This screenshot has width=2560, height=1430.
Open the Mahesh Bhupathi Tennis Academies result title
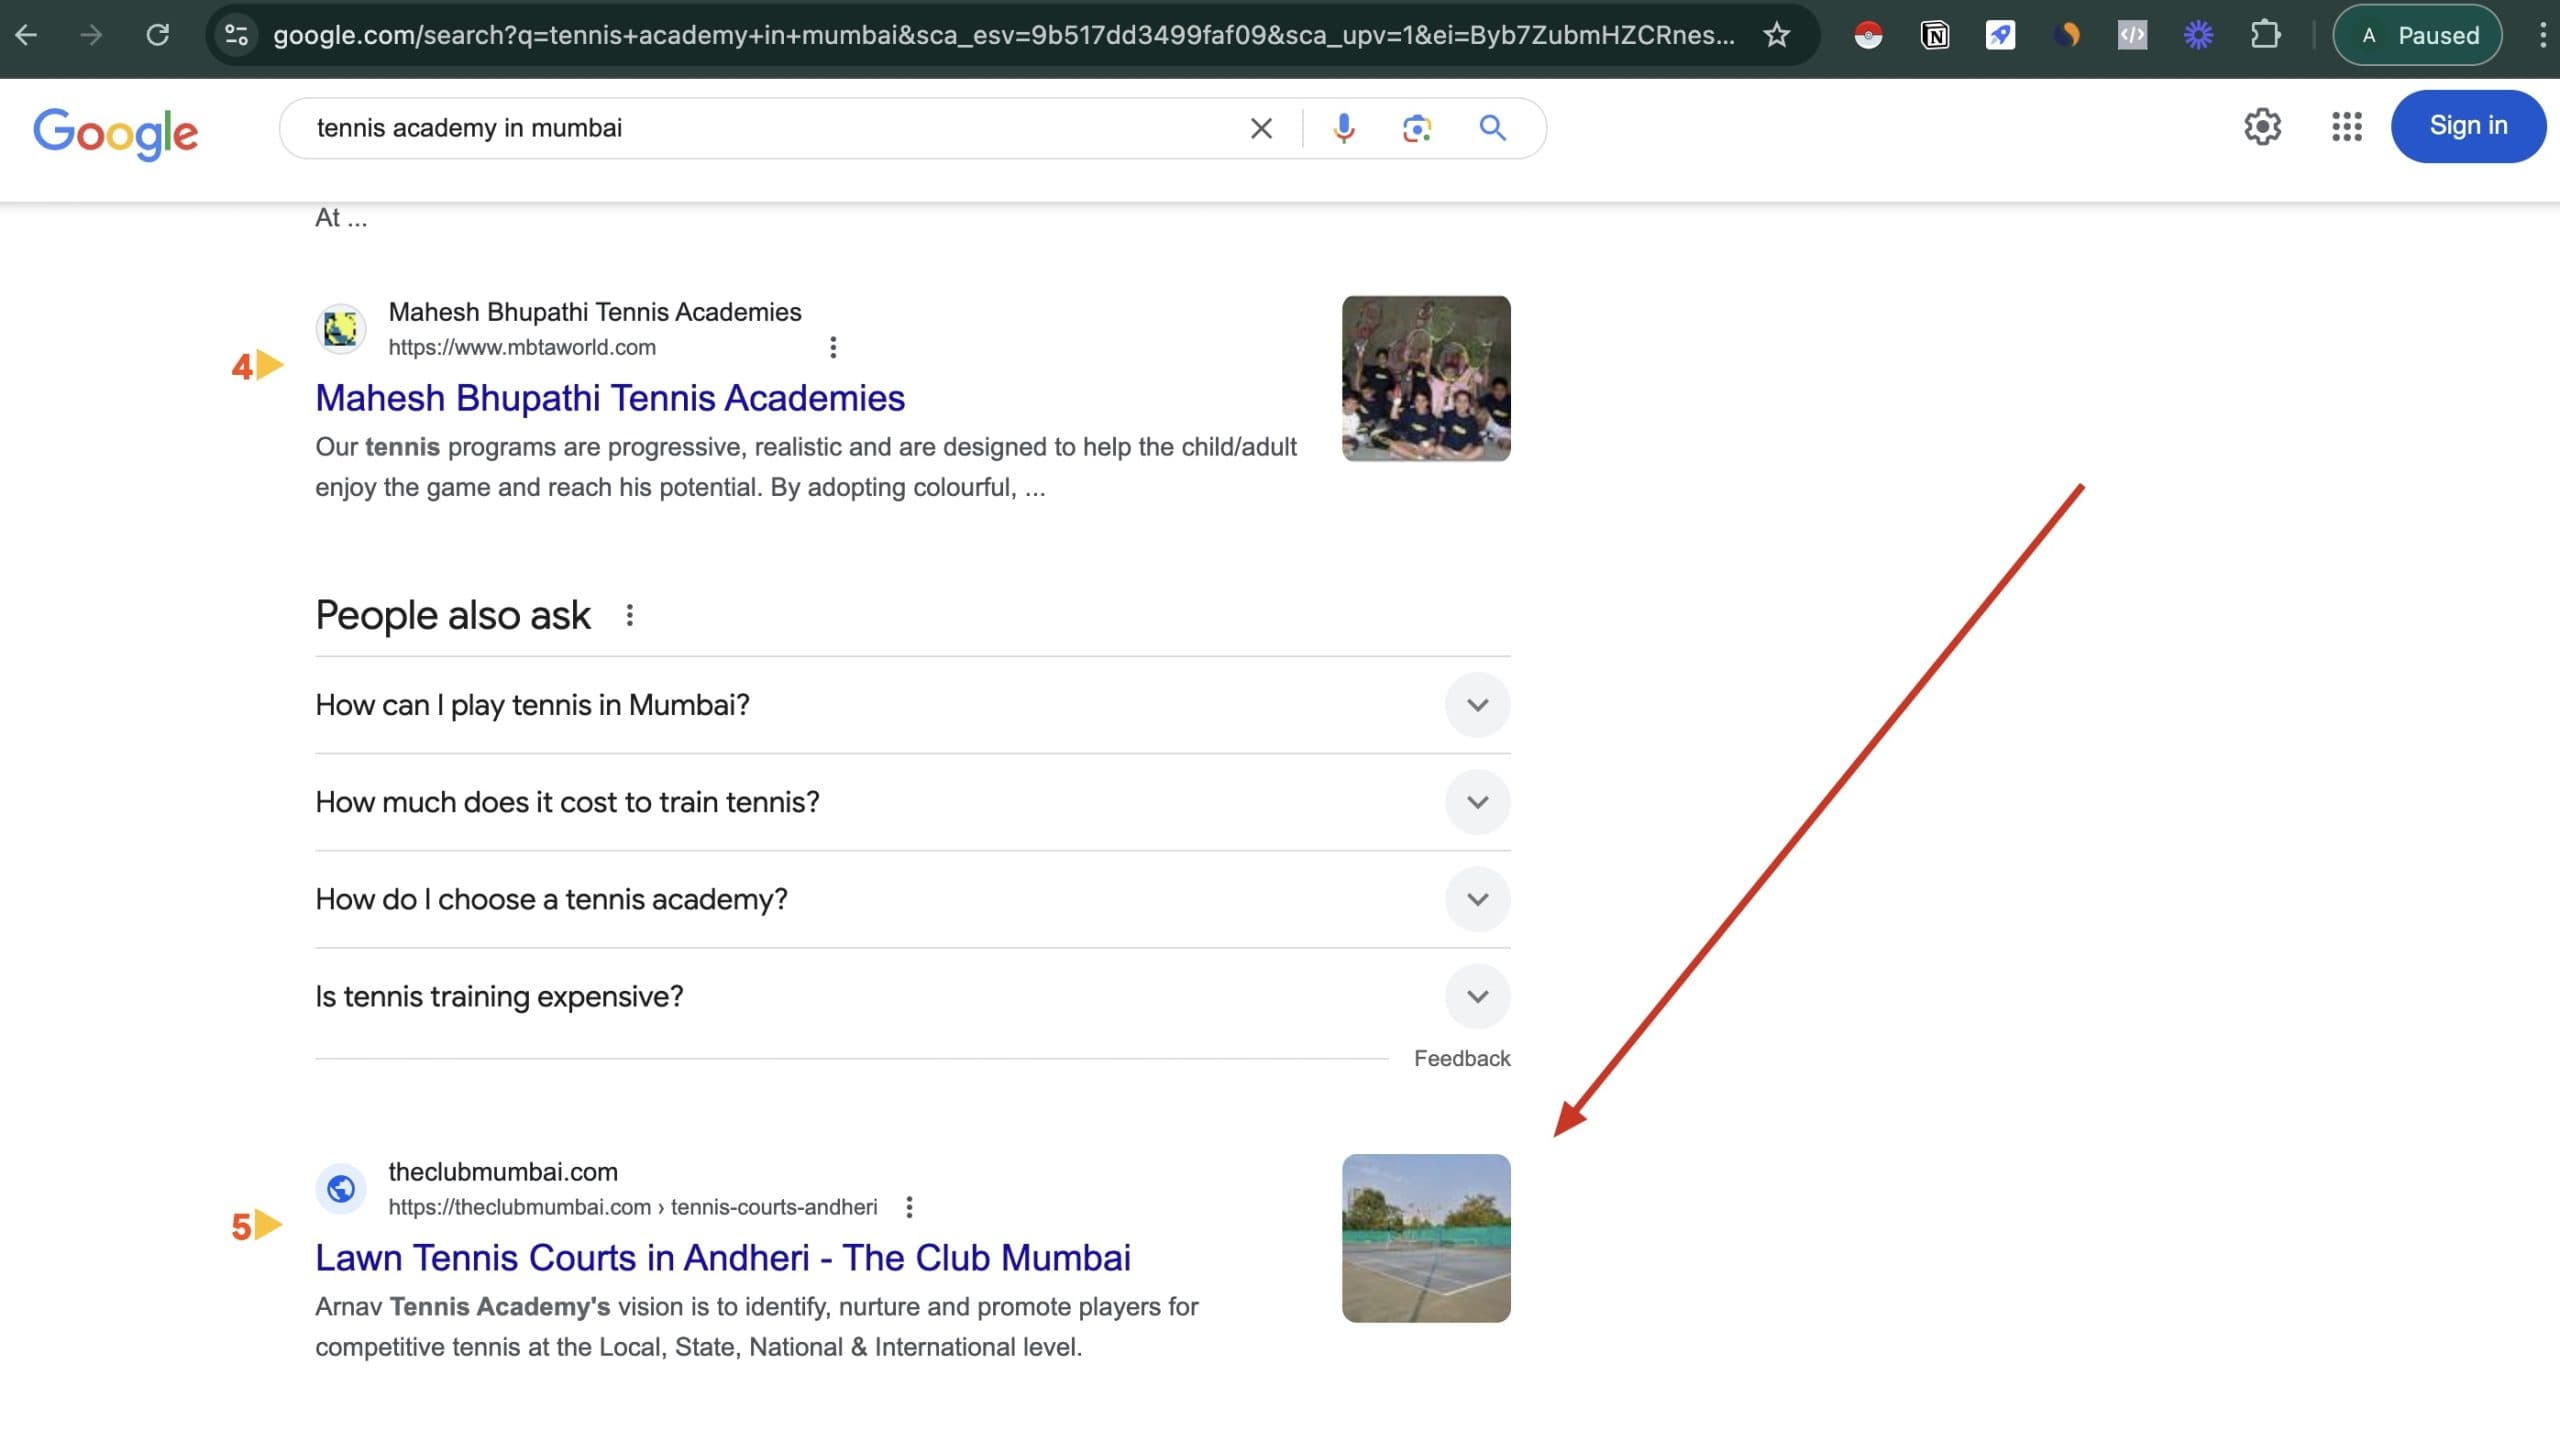pyautogui.click(x=610, y=398)
